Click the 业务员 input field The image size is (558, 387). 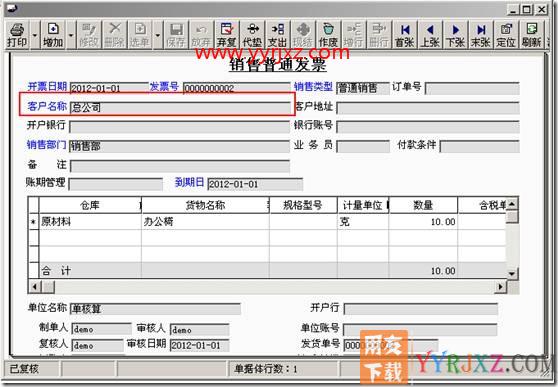[363, 146]
